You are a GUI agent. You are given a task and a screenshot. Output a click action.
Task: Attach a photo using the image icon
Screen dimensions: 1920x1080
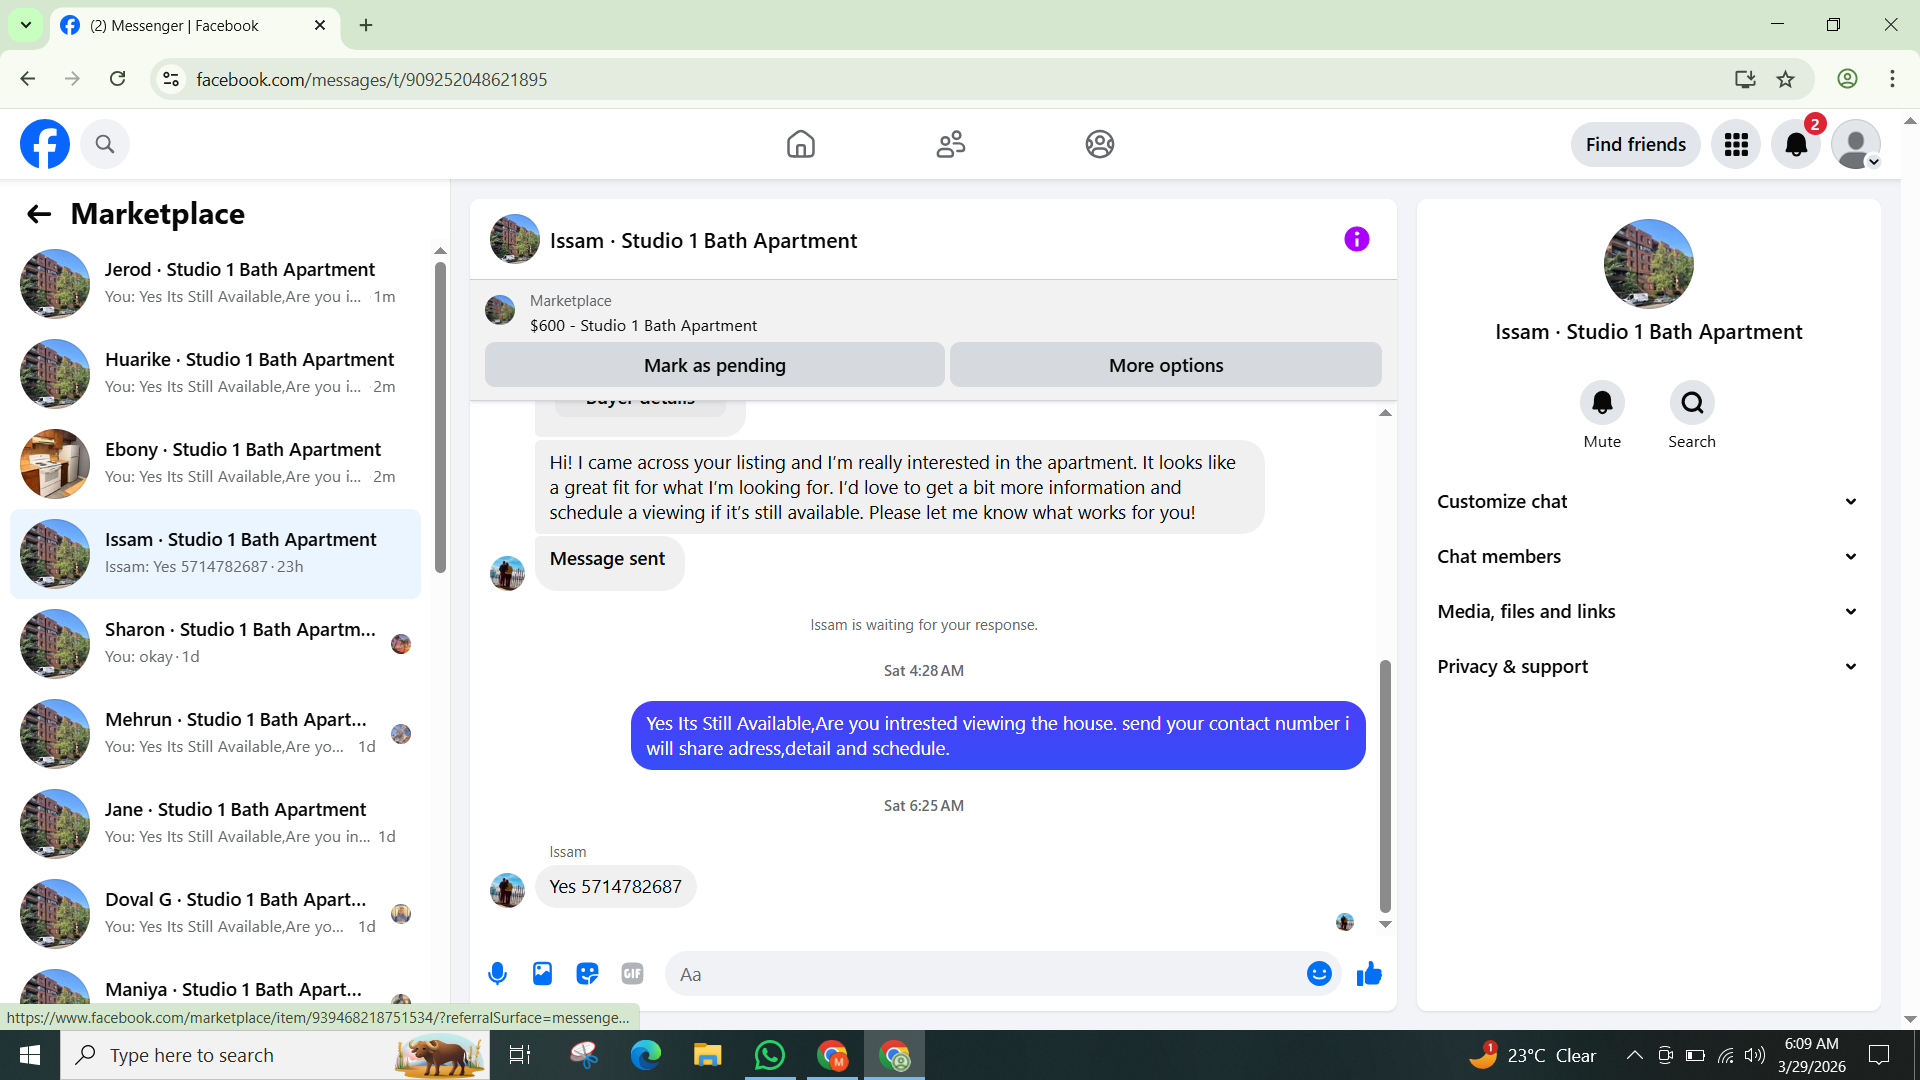coord(542,973)
